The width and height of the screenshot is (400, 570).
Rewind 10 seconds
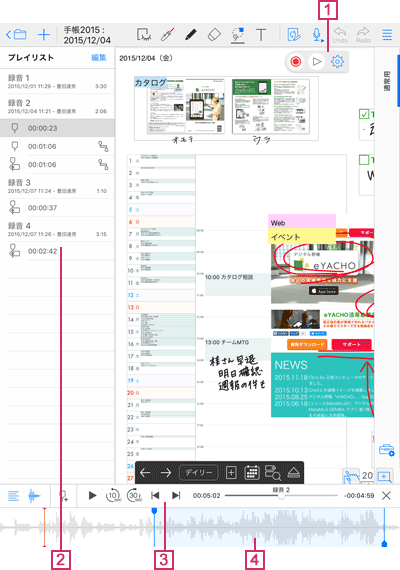point(113,495)
